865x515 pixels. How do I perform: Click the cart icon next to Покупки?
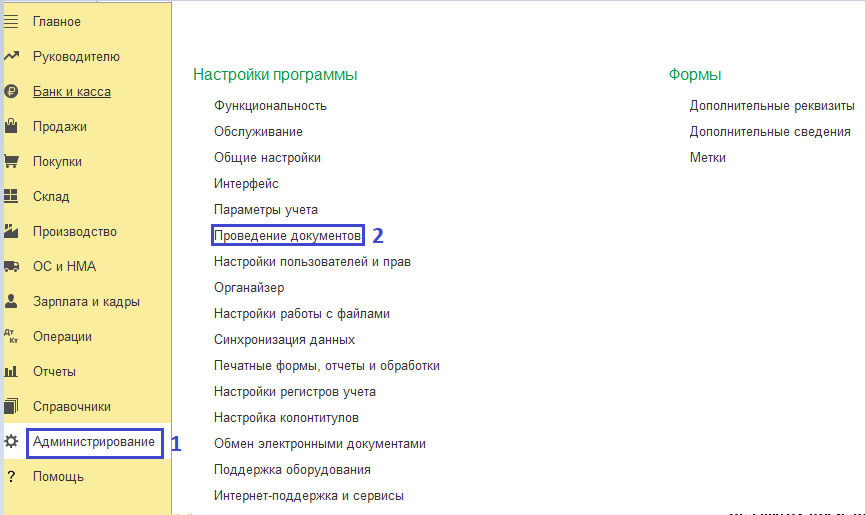(x=12, y=162)
